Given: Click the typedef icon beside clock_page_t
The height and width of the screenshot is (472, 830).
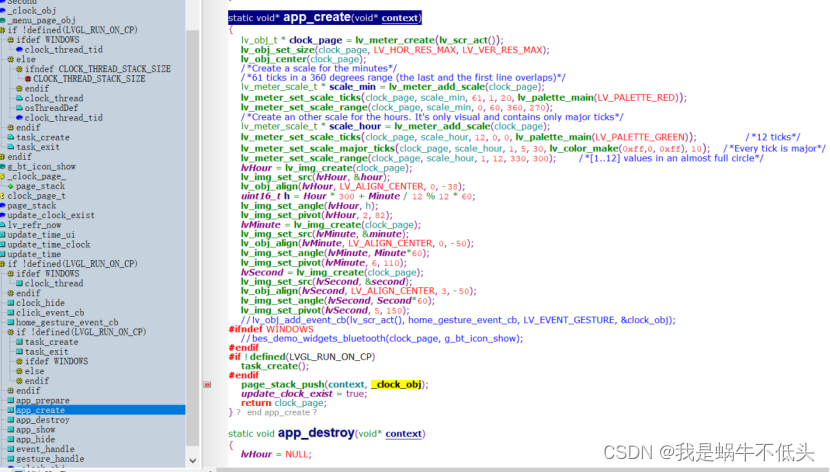Looking at the screenshot, I should click(x=3, y=196).
